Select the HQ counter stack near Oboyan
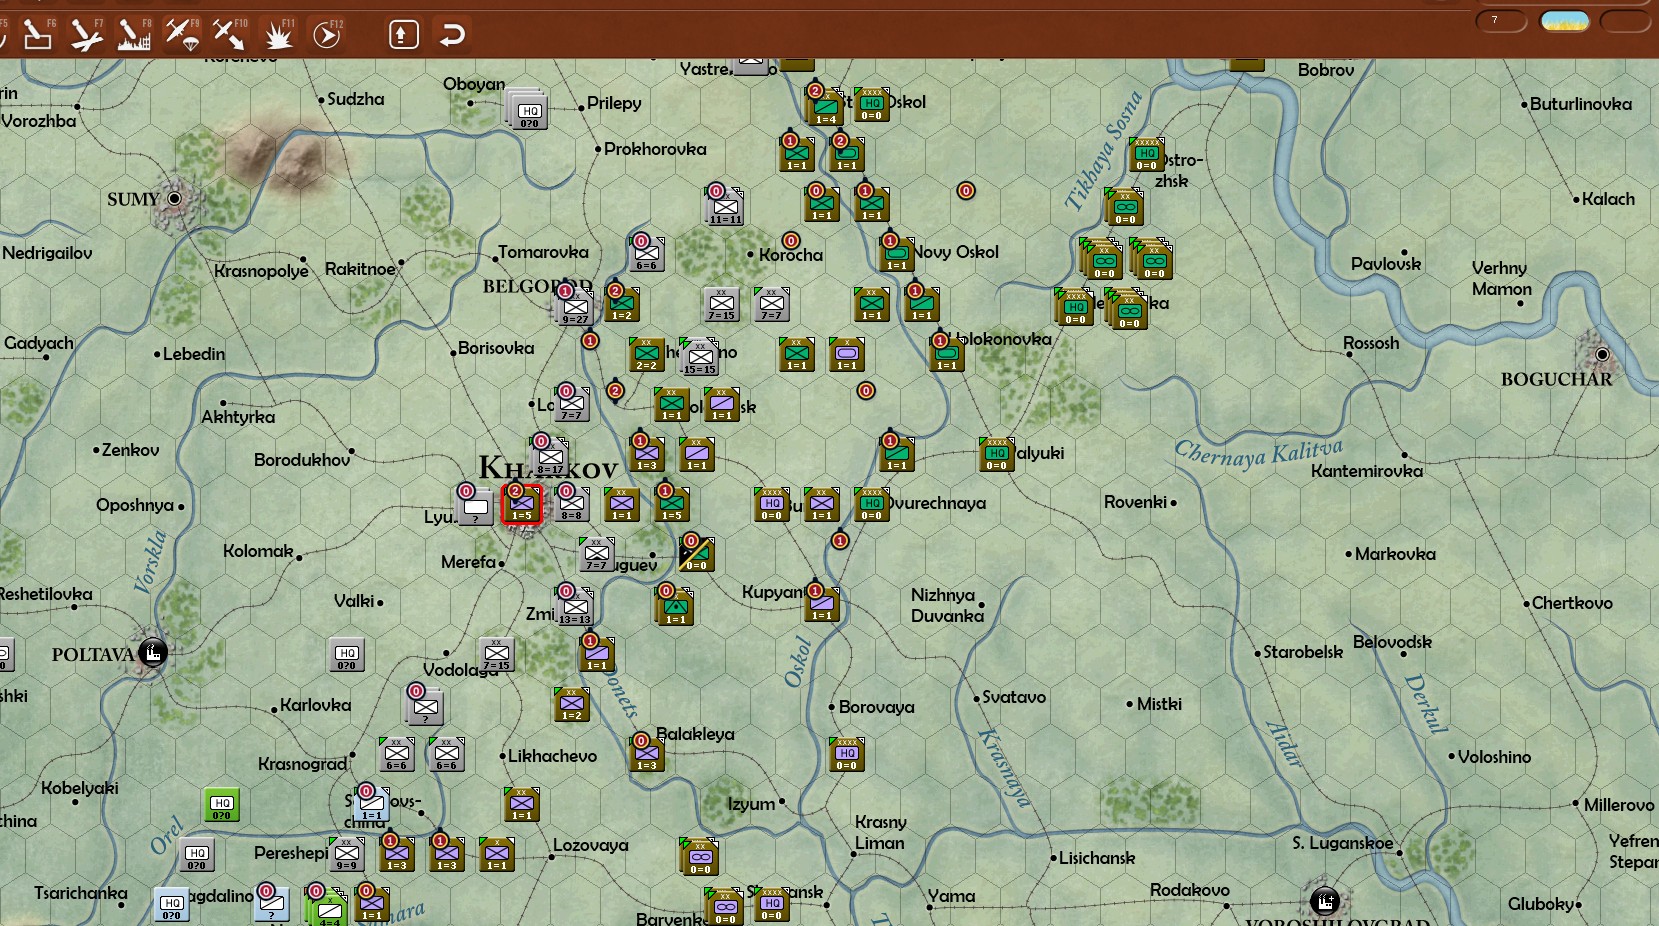Viewport: 1659px width, 926px height. 528,111
